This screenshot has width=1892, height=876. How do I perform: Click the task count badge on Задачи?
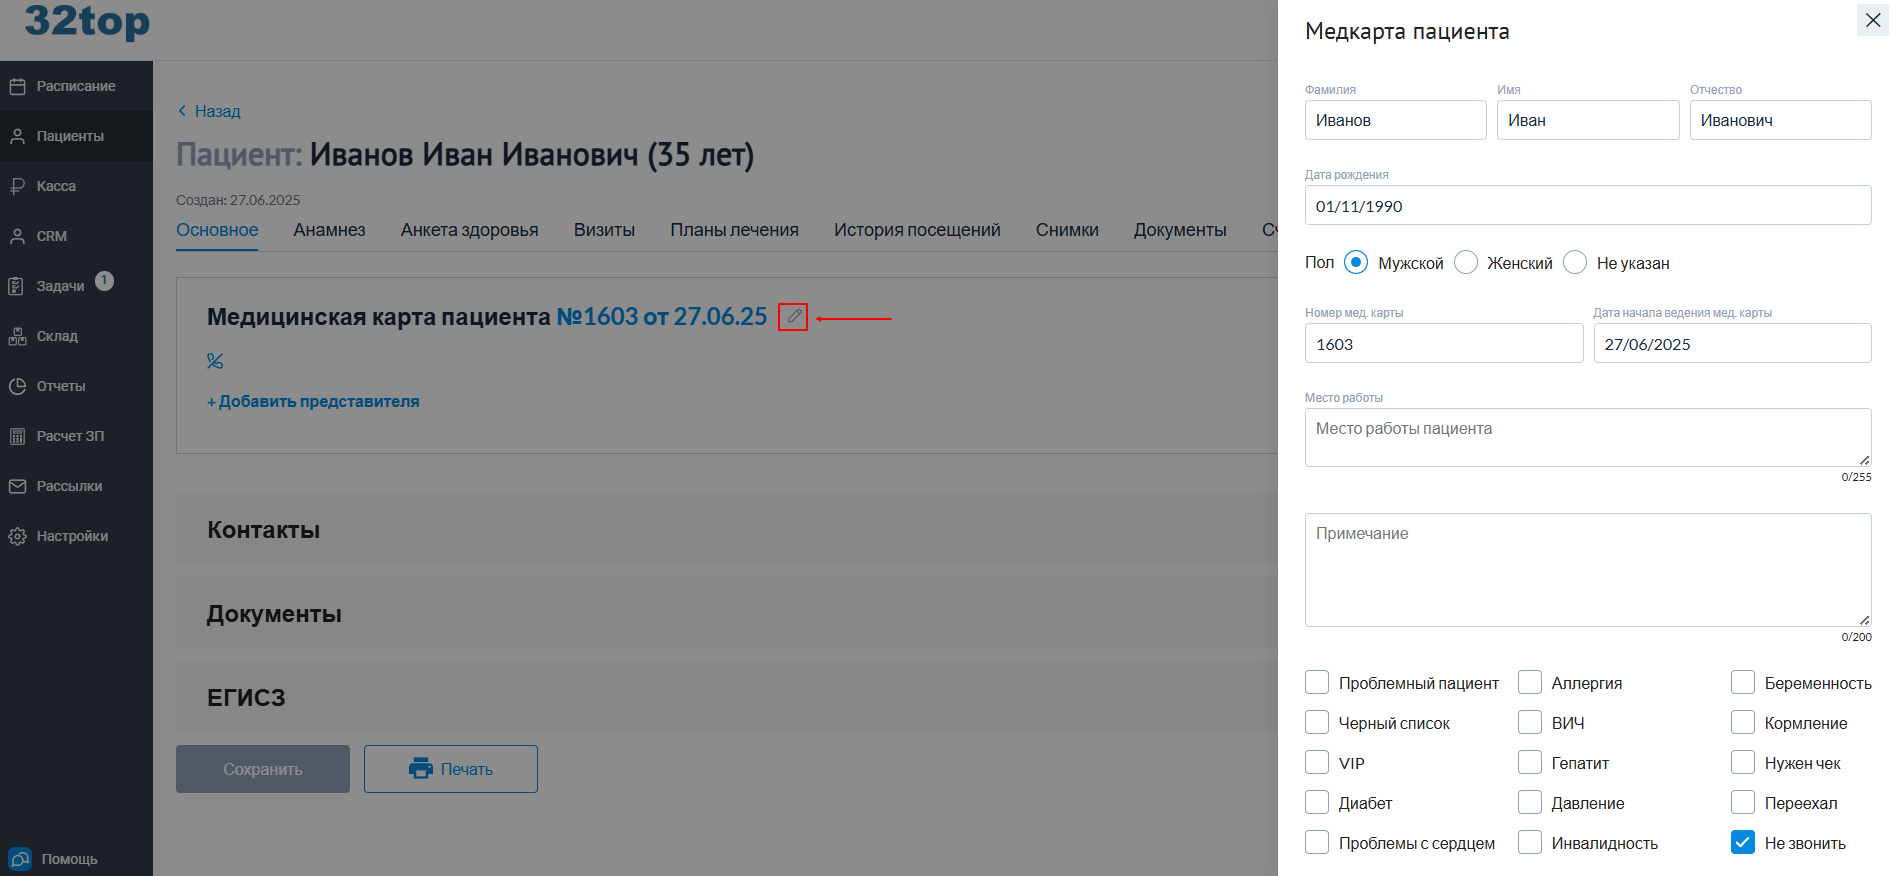pyautogui.click(x=104, y=281)
